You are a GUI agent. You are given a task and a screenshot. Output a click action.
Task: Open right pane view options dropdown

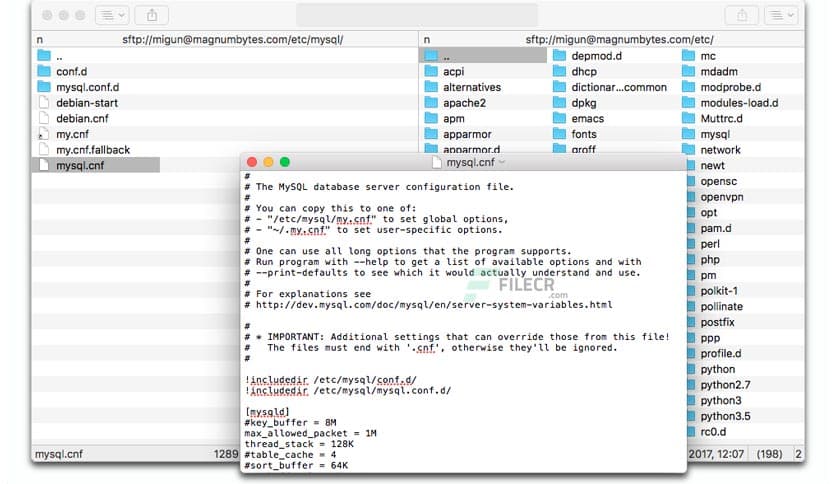(x=781, y=15)
